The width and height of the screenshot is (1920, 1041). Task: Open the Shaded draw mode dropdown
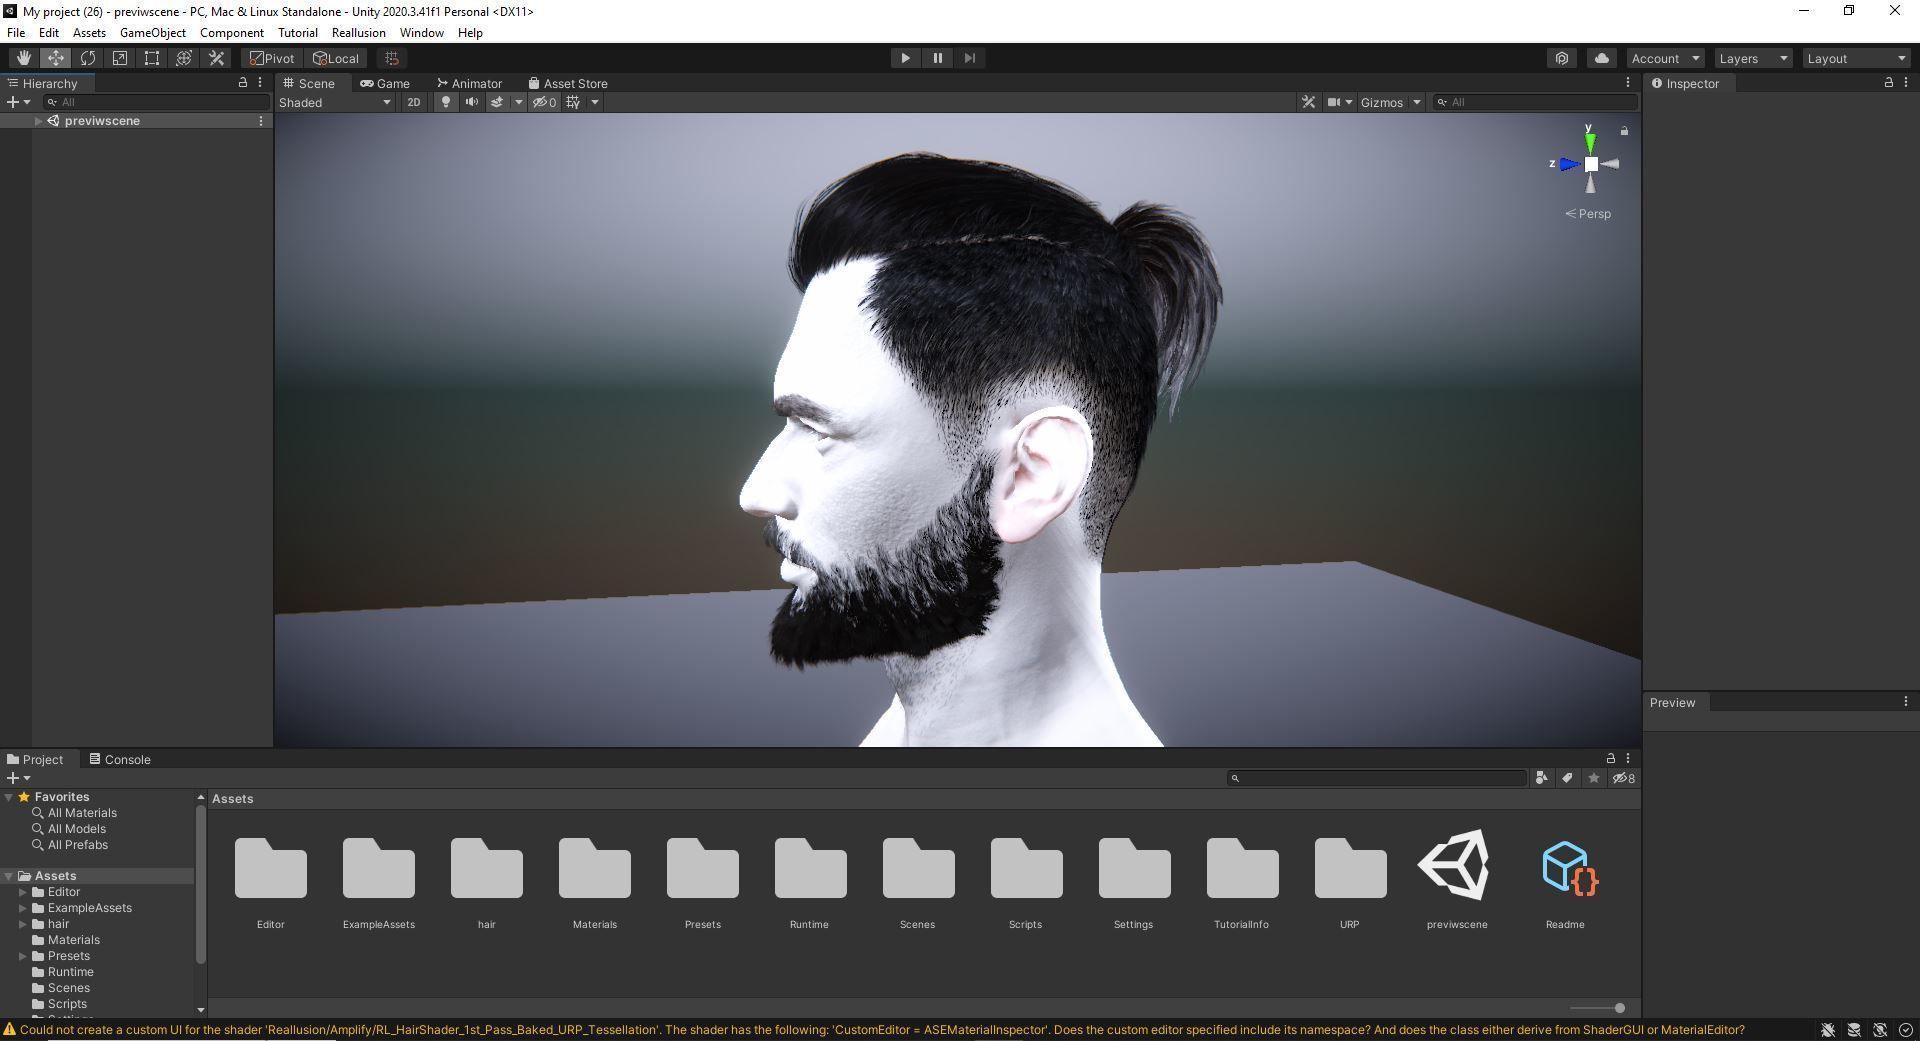click(335, 102)
